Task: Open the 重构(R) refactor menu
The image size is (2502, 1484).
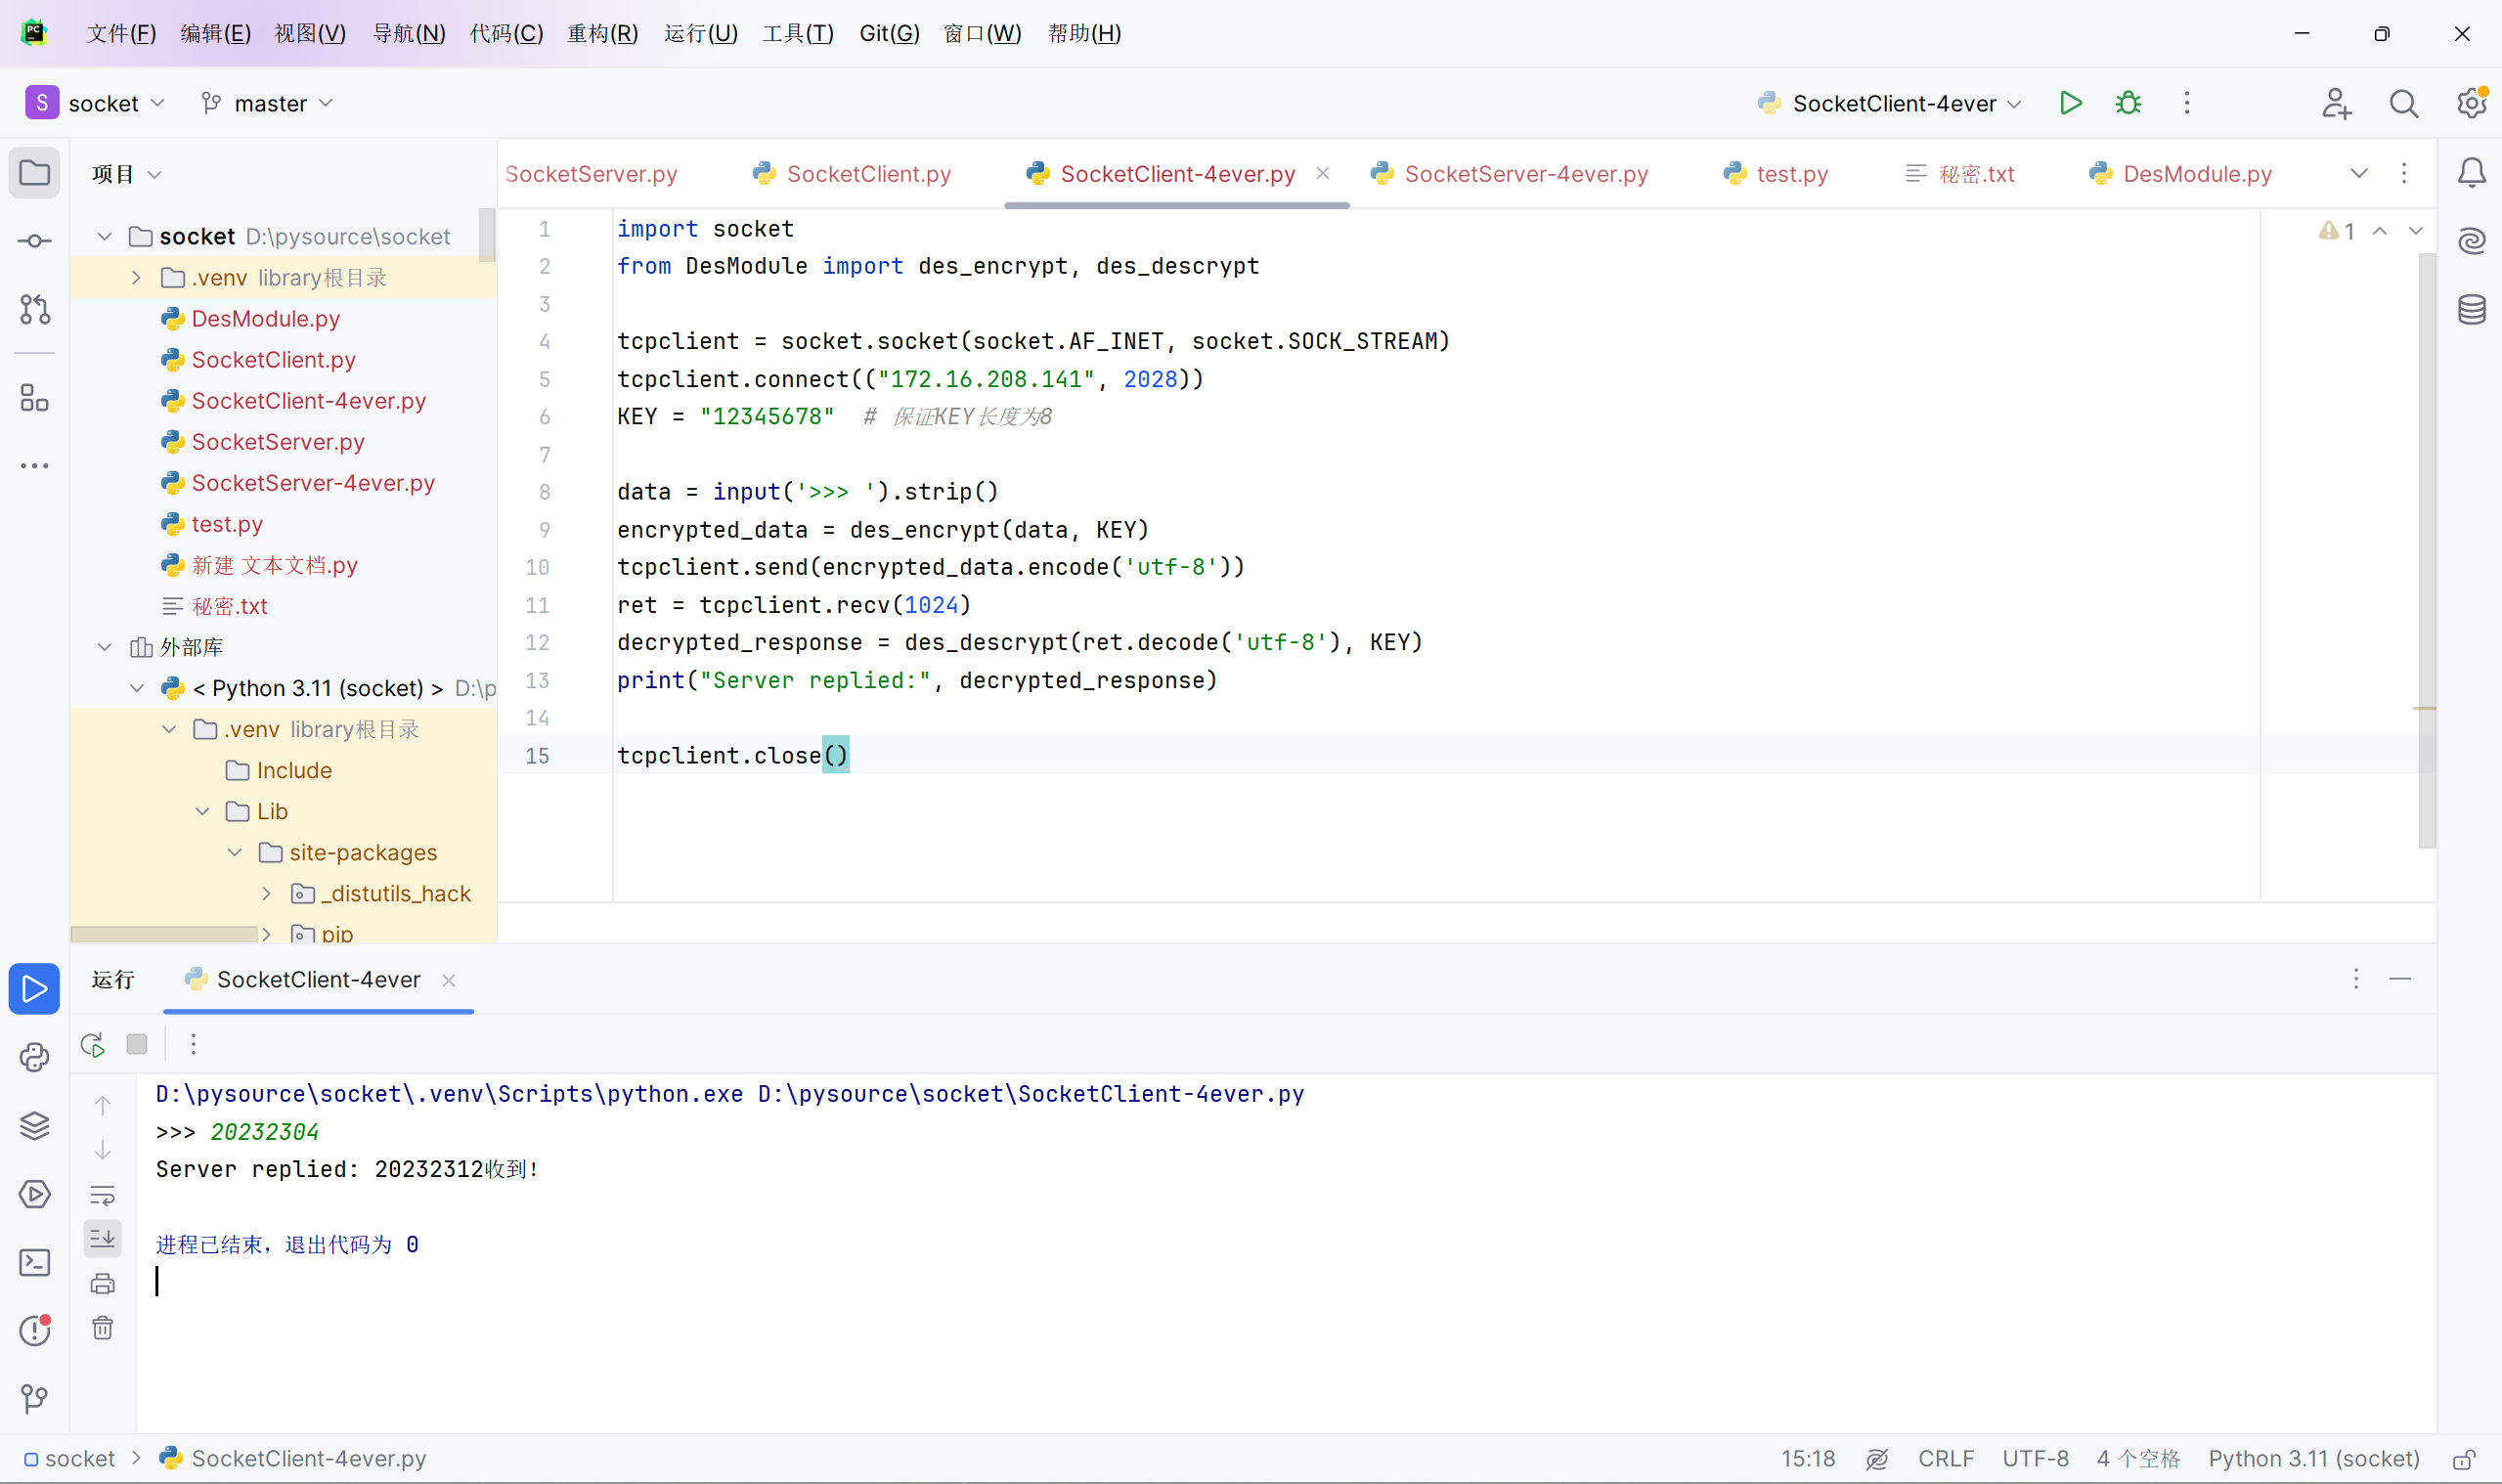Action: point(602,33)
